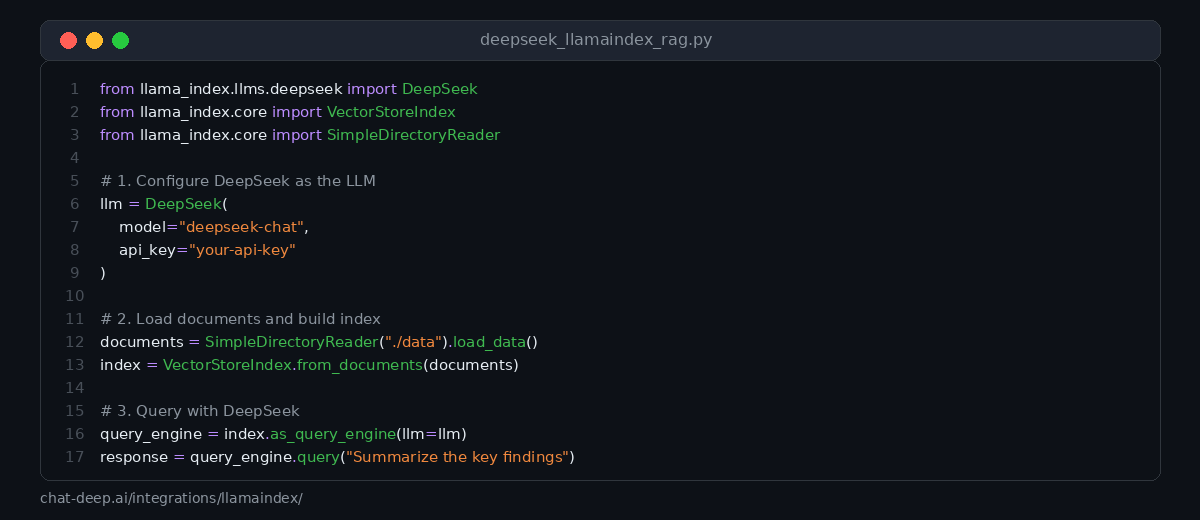The height and width of the screenshot is (520, 1200).
Task: Click 'index' variable at start of line 13
Action: tap(121, 365)
